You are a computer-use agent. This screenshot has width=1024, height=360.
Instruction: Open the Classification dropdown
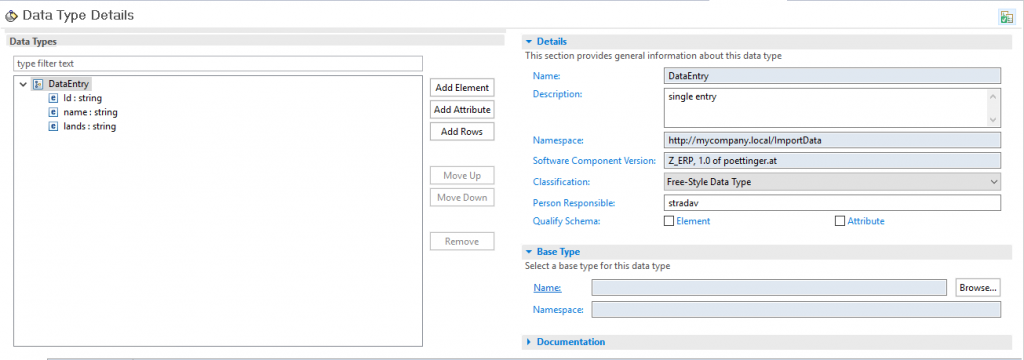(831, 182)
